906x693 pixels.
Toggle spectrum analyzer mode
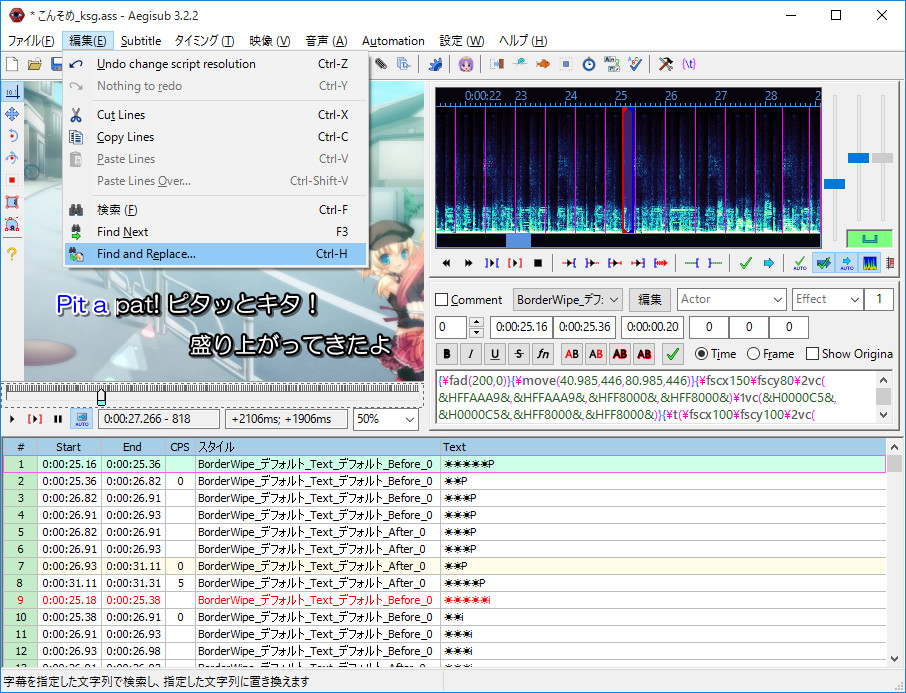coord(870,263)
